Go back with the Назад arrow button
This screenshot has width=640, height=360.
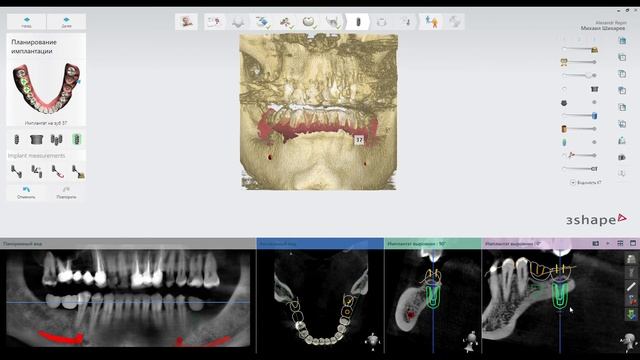27,22
